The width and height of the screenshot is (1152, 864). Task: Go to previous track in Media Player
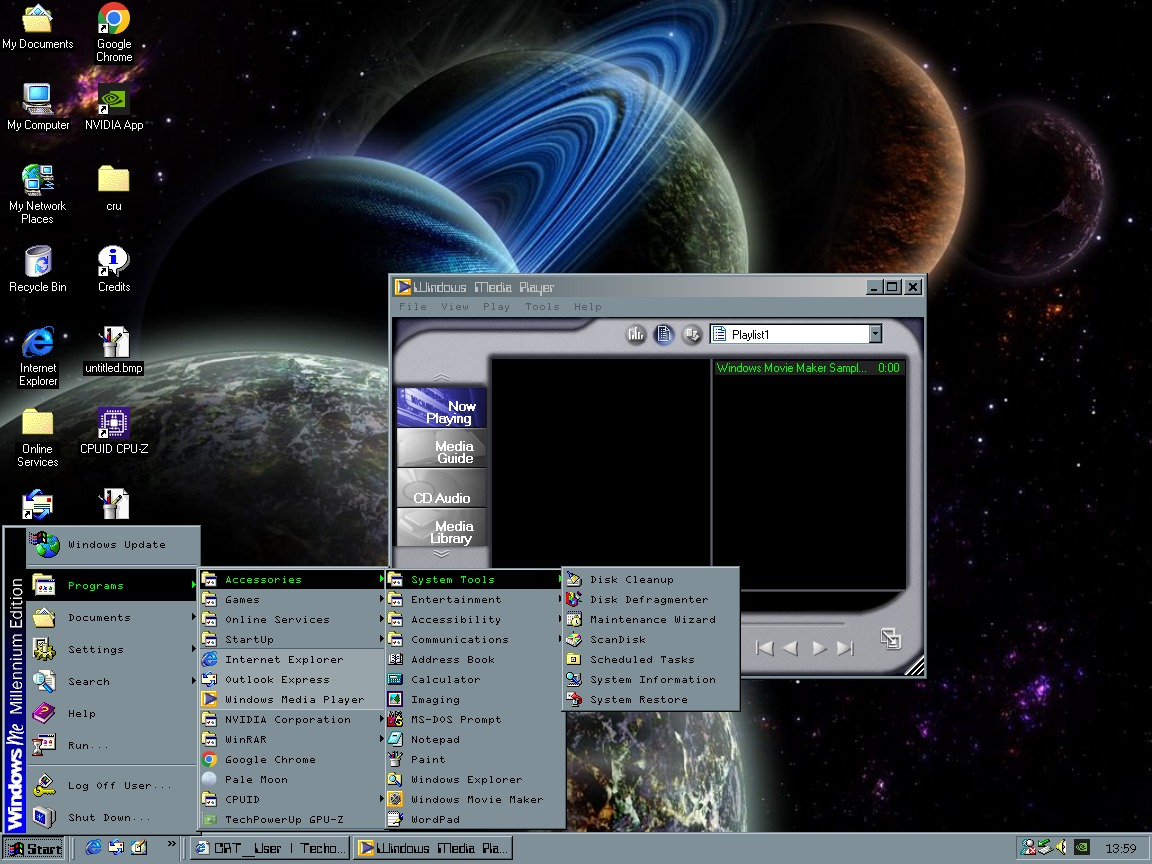764,648
